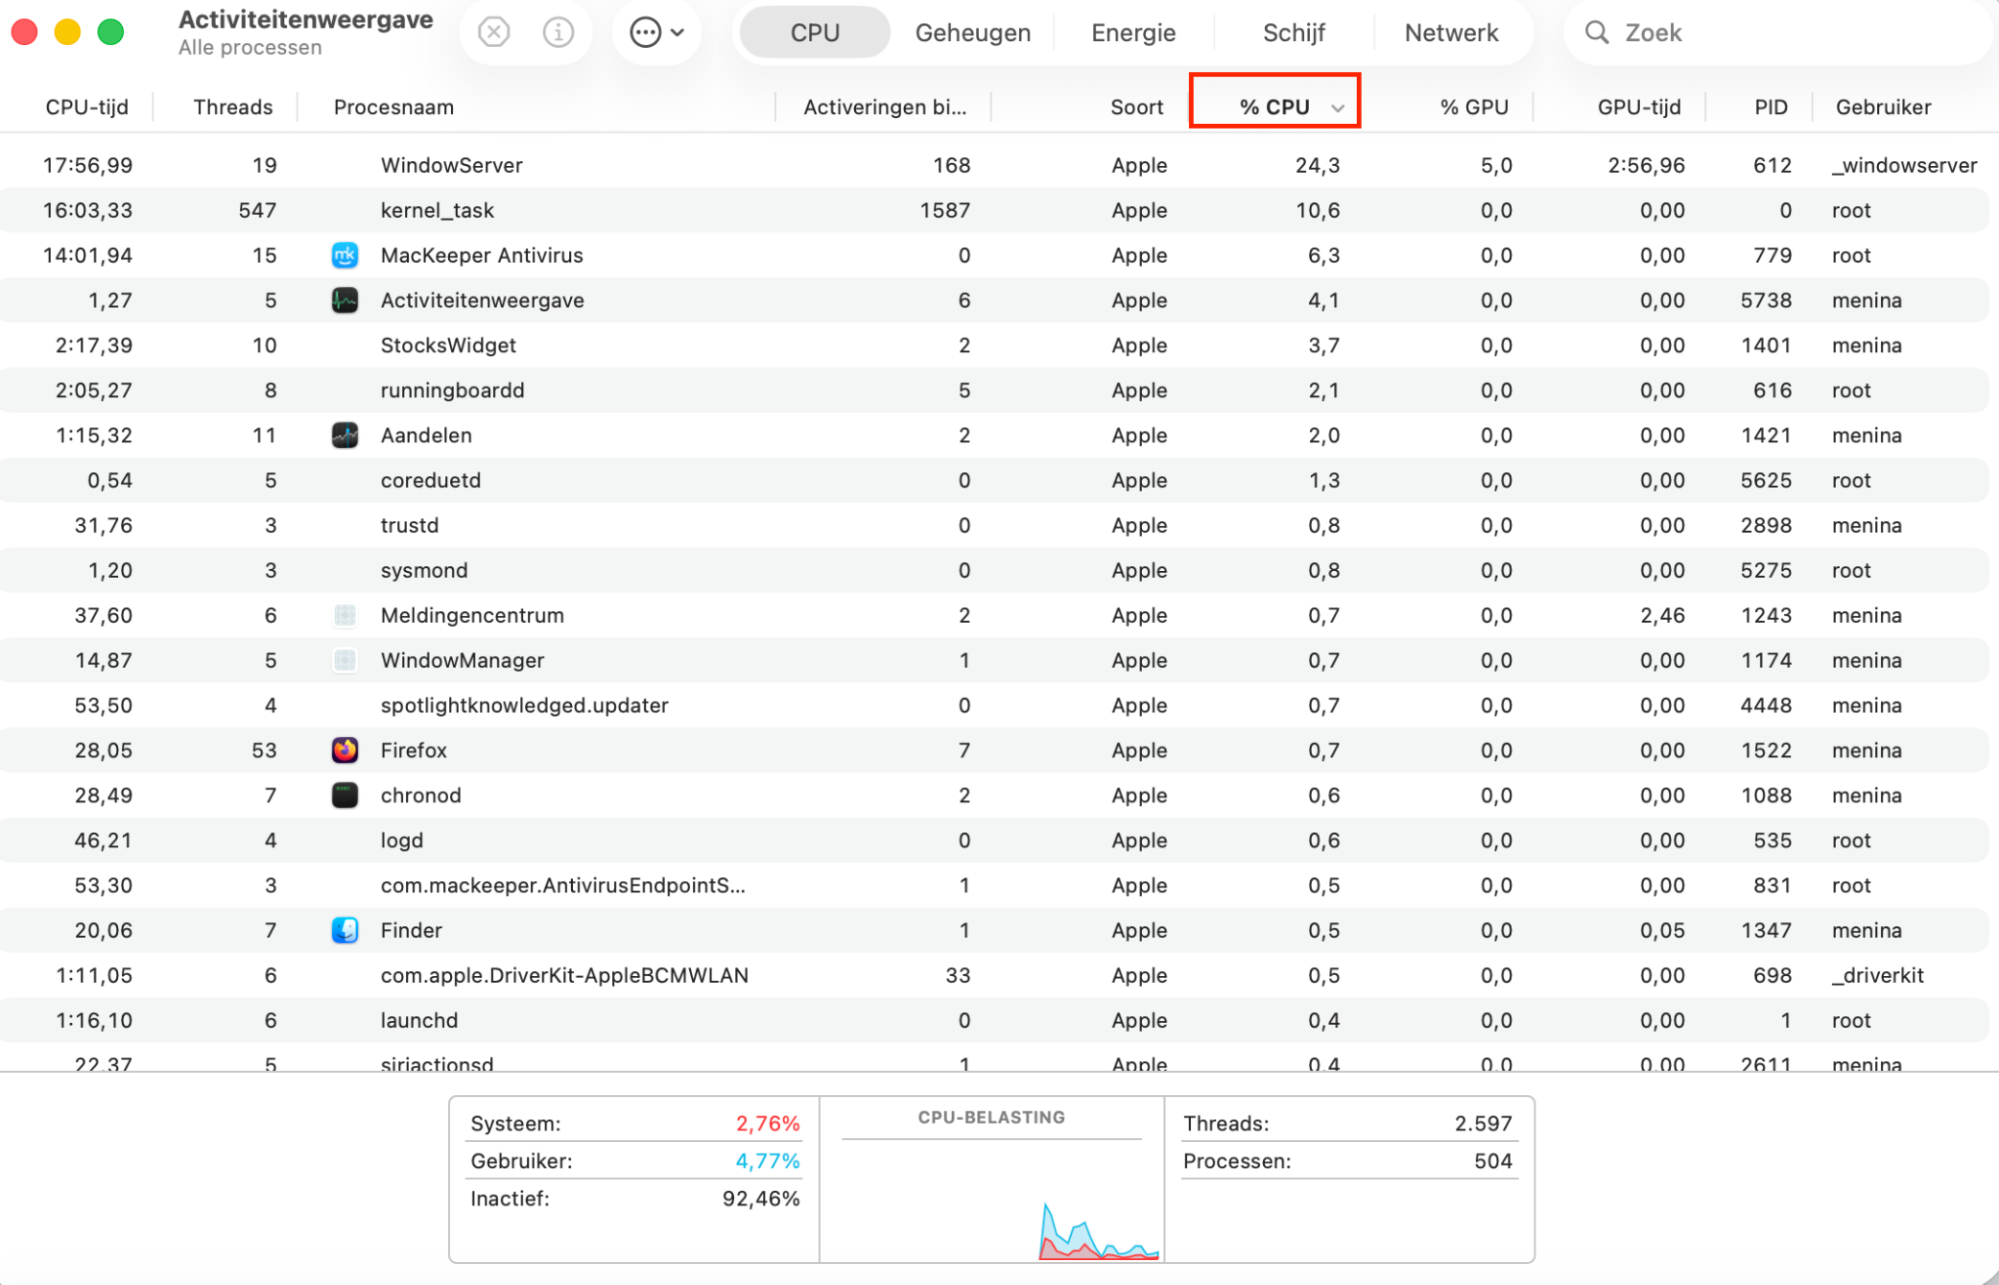Sort by Gebruiker column header
This screenshot has height=1285, width=1999.
pyautogui.click(x=1883, y=107)
